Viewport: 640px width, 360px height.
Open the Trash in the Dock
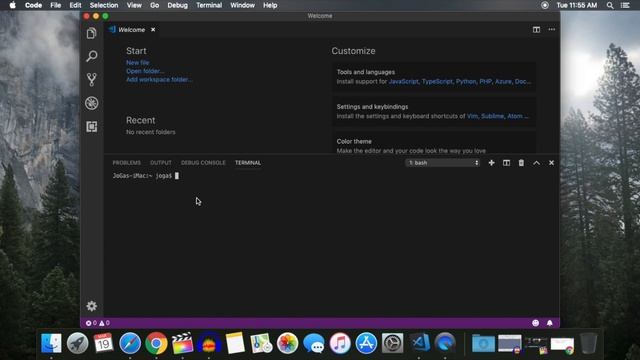(588, 343)
